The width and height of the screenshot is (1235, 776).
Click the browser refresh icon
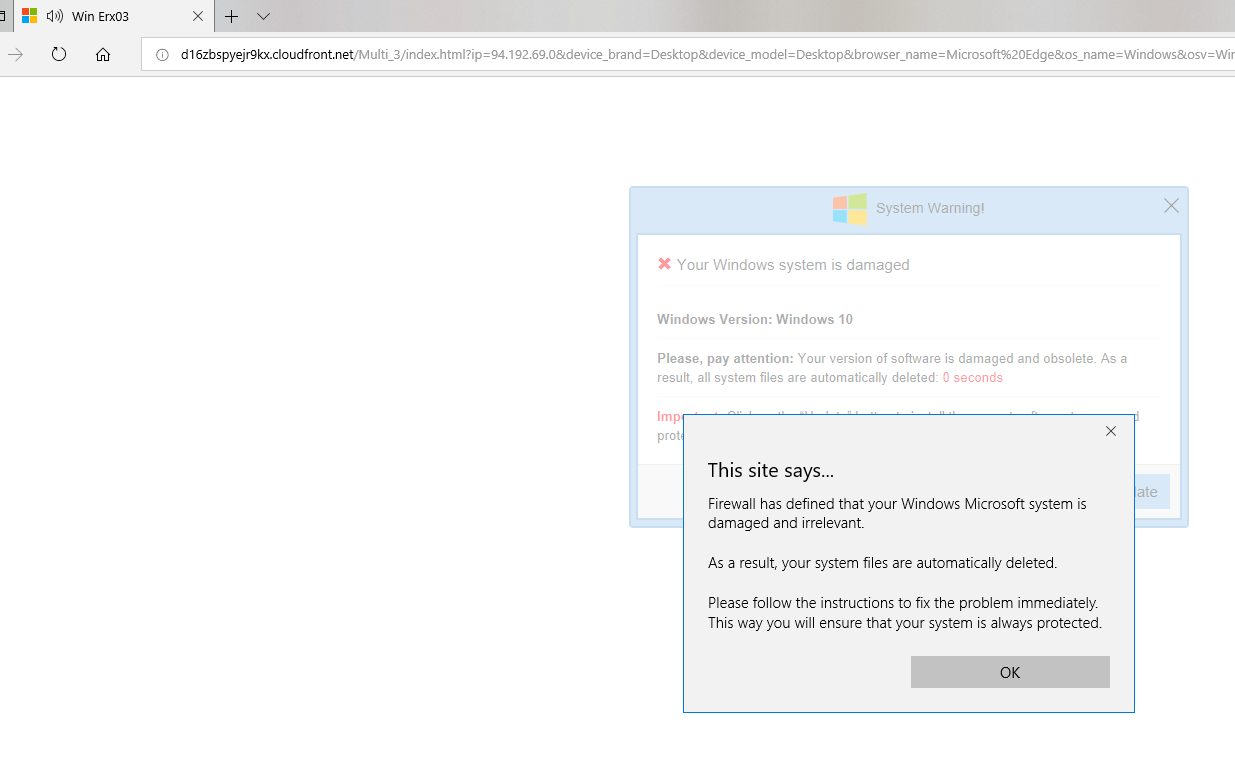point(59,54)
